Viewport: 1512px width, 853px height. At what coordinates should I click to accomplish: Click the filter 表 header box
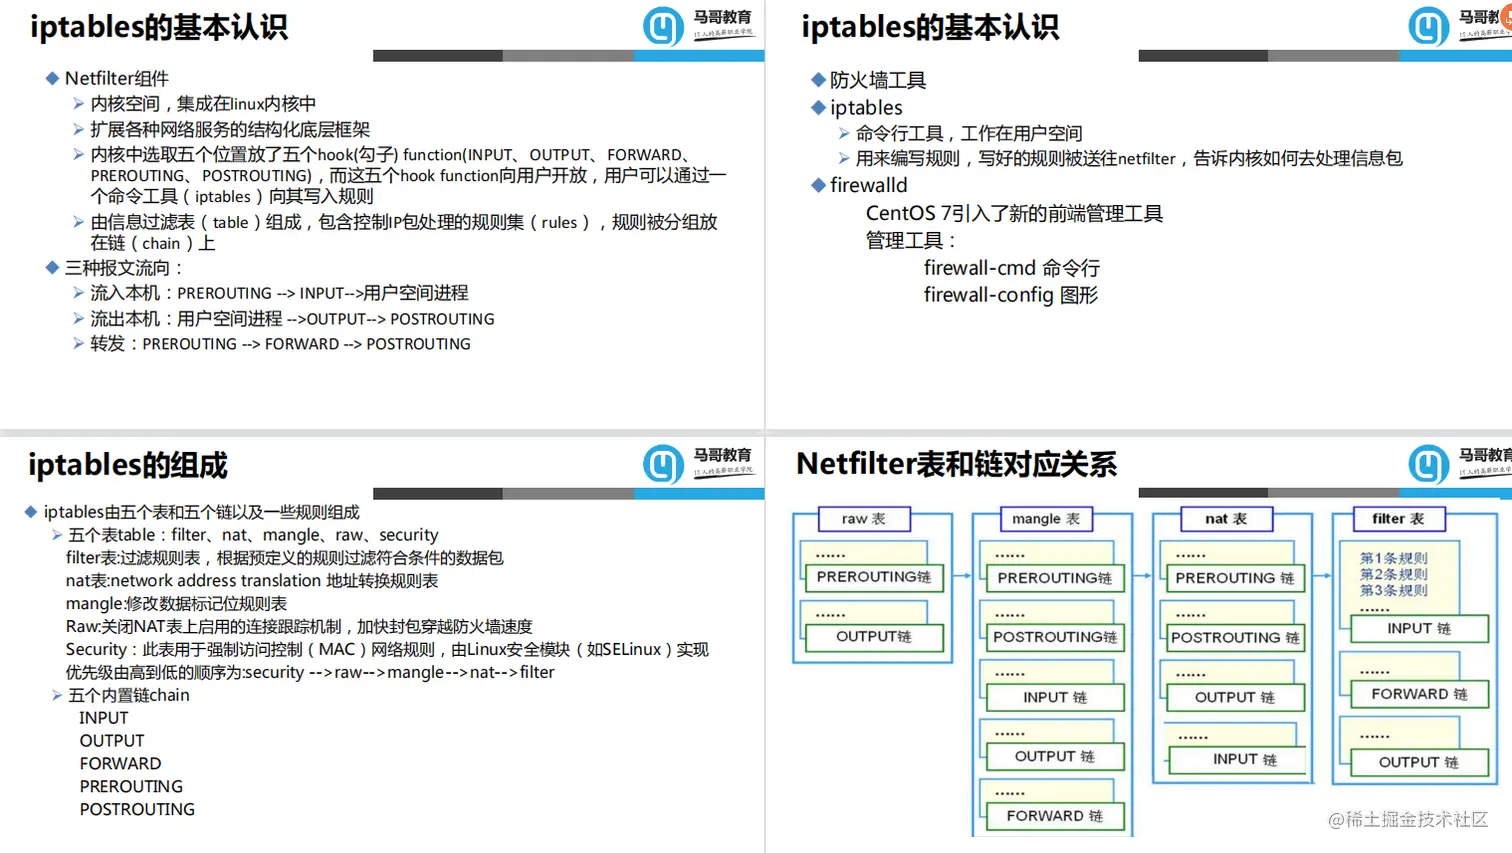coord(1398,519)
